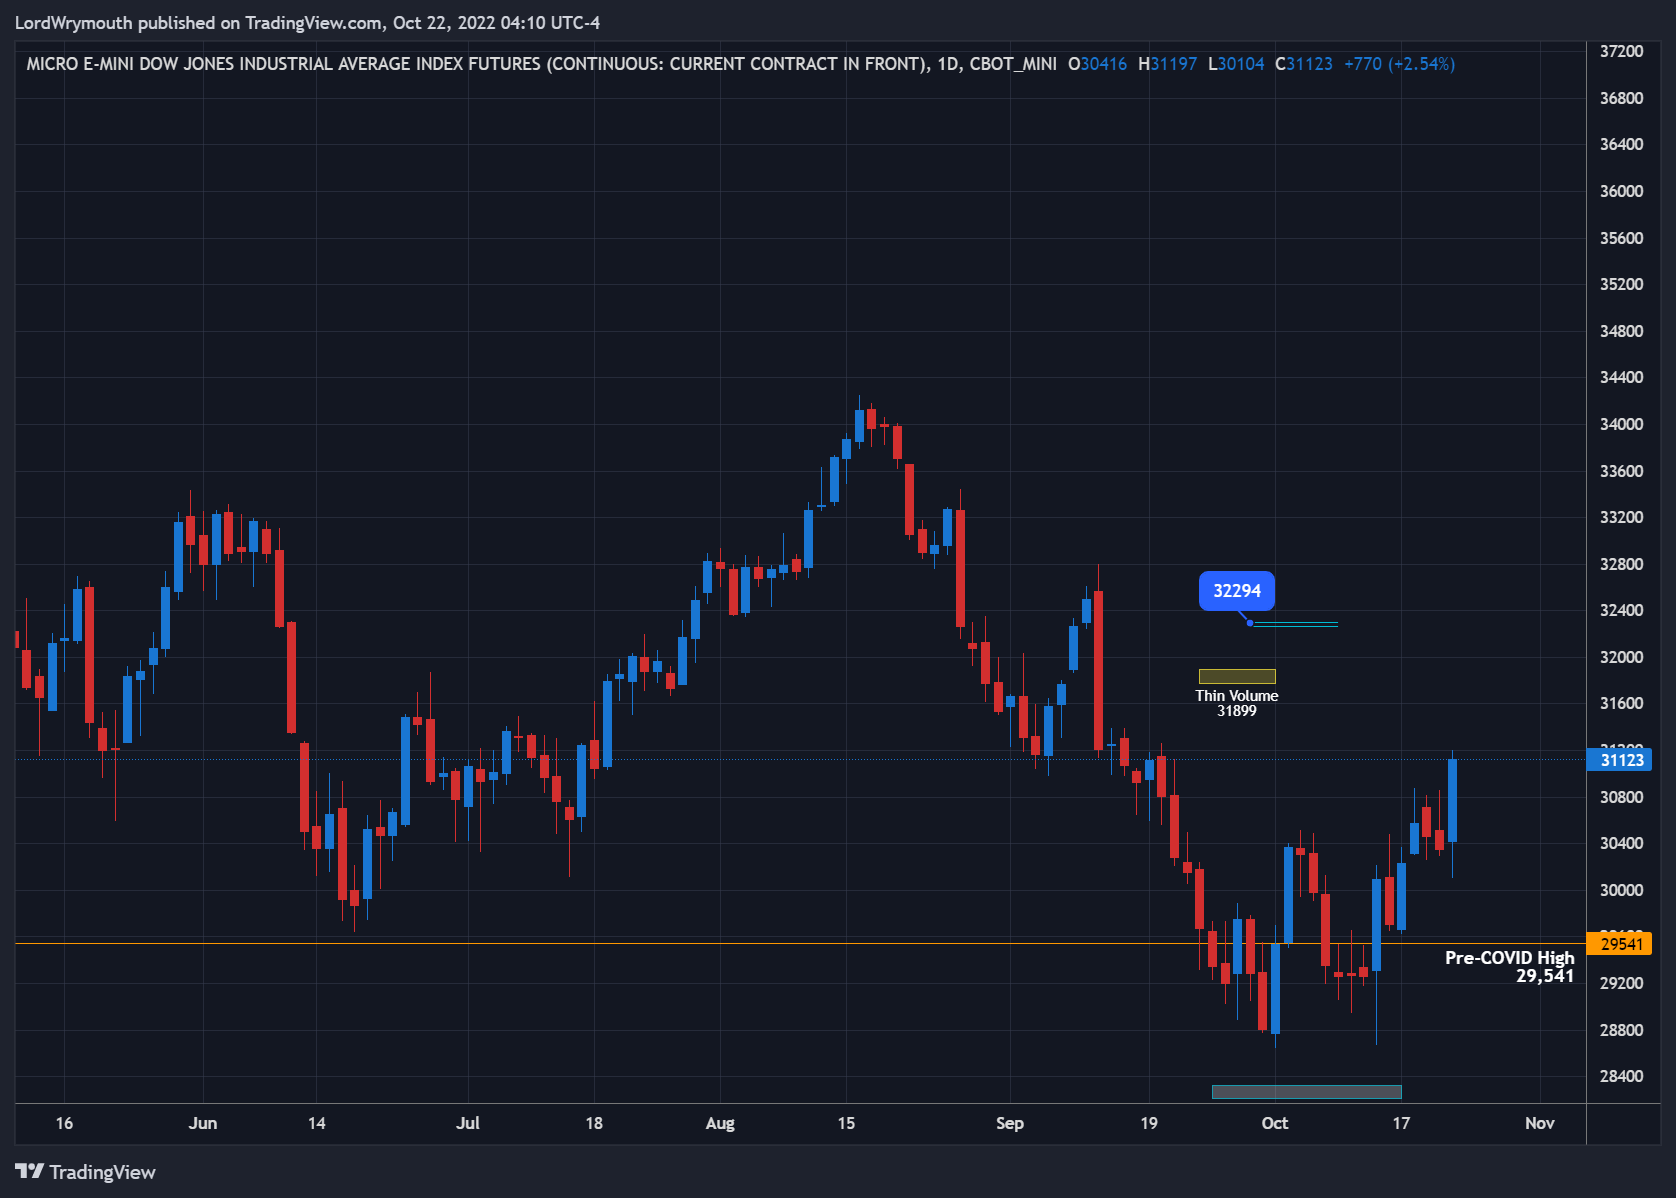This screenshot has height=1198, width=1676.
Task: Click the Pre-COVID High 29,541 annotation
Action: tap(1509, 966)
